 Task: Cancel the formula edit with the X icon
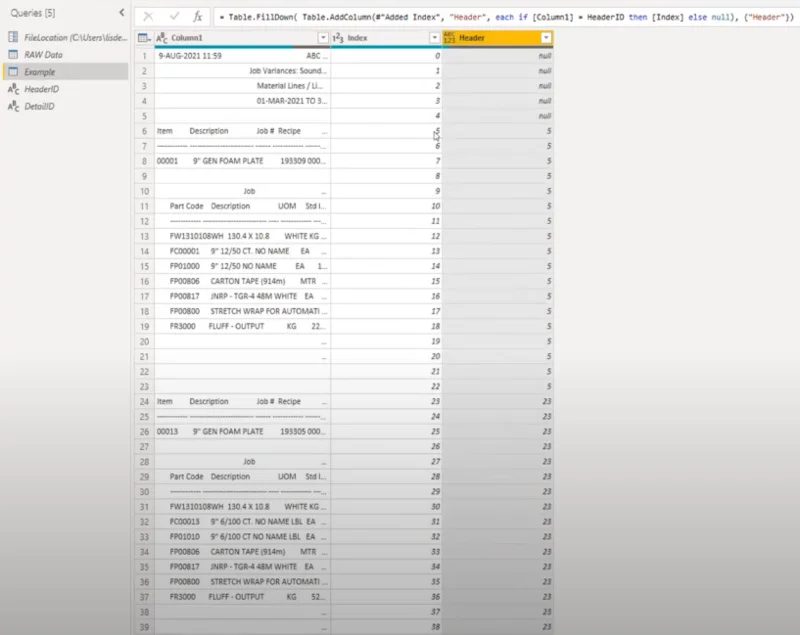point(148,17)
